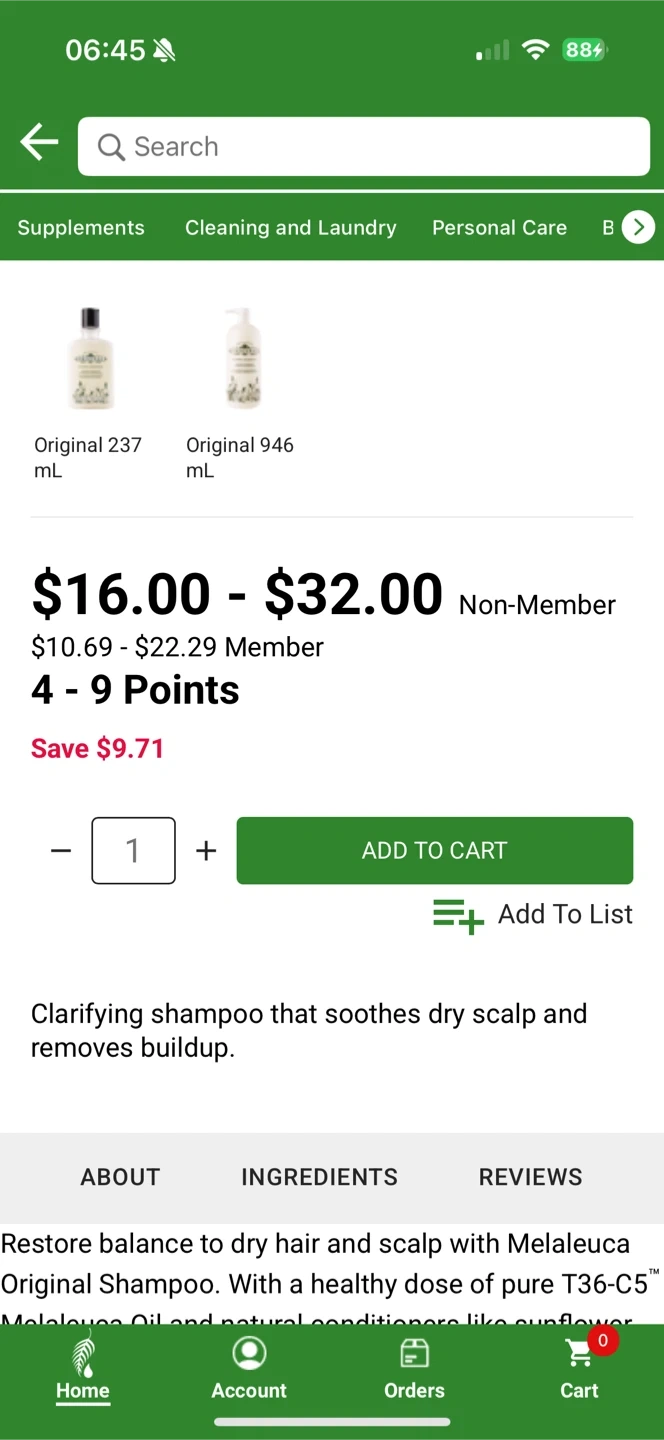Screen dimensions: 664x1440
Task: Tap the Add To List icon
Action: click(458, 915)
